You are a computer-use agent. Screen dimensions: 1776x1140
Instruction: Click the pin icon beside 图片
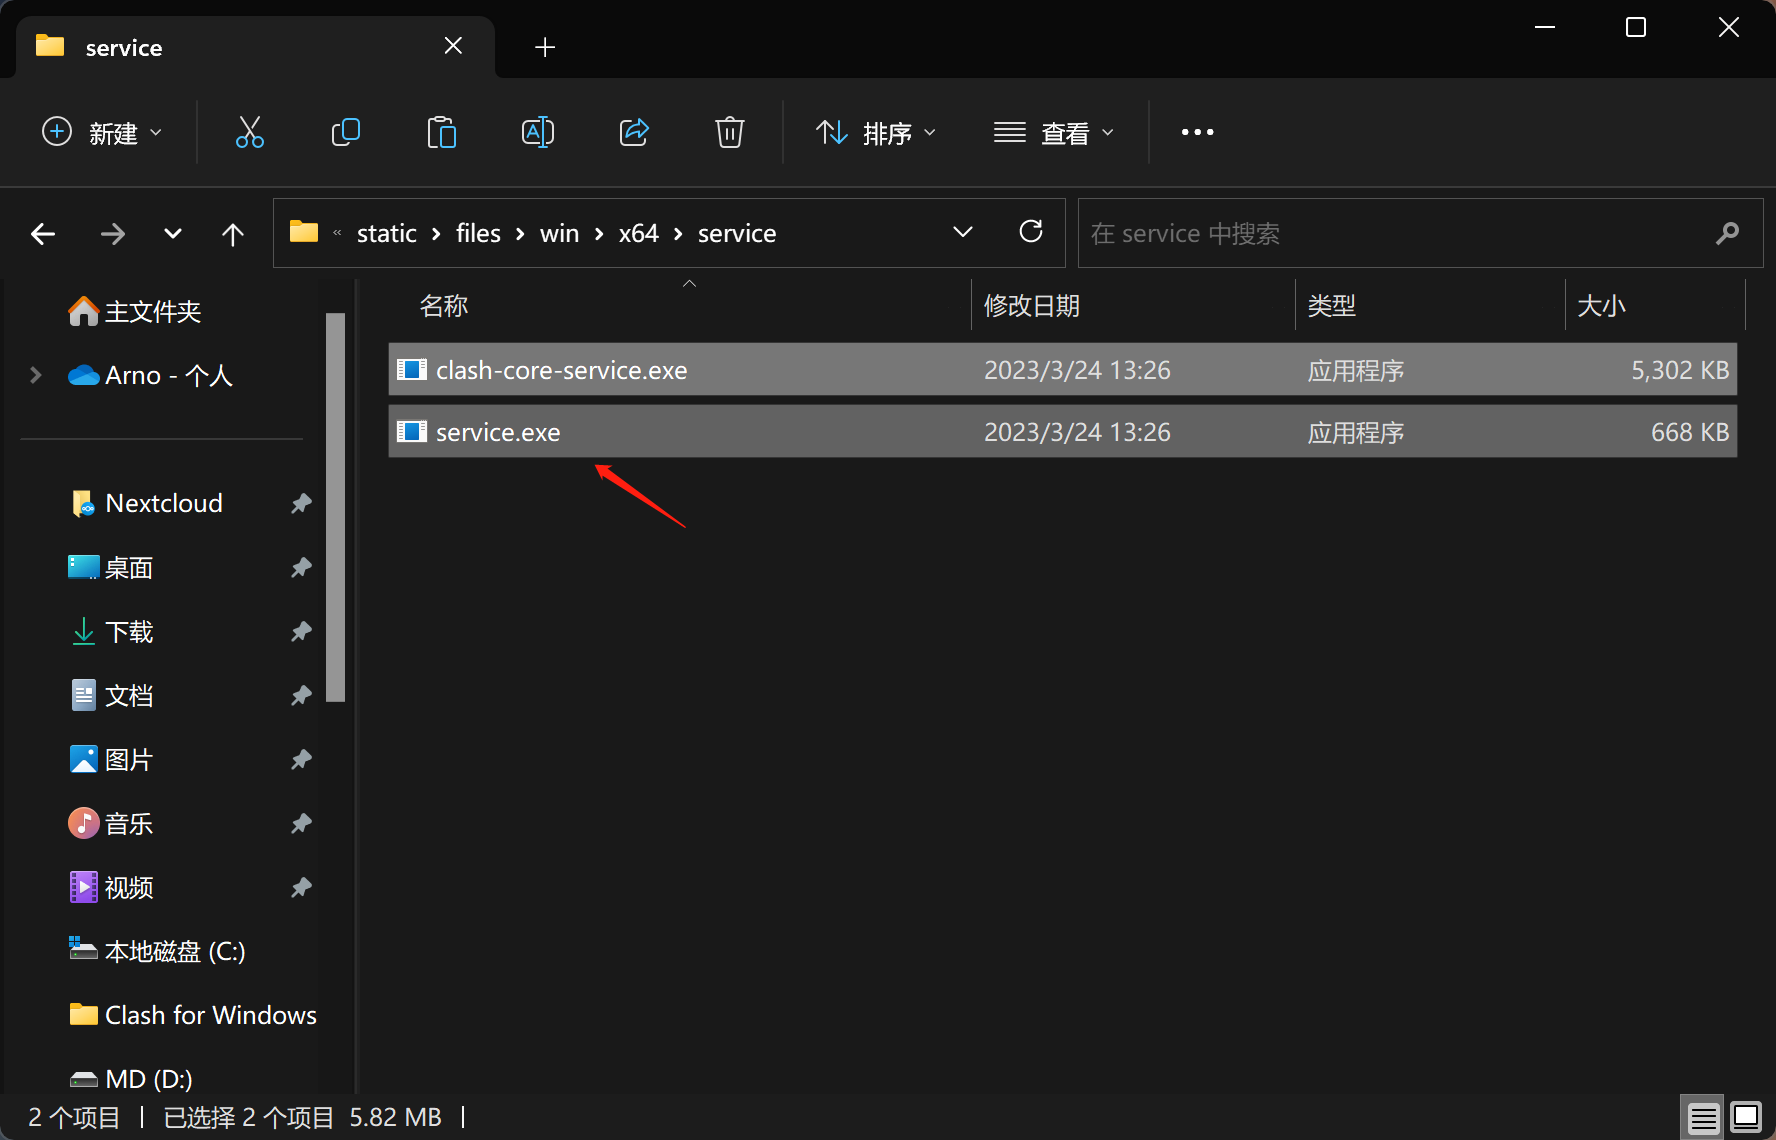(301, 759)
